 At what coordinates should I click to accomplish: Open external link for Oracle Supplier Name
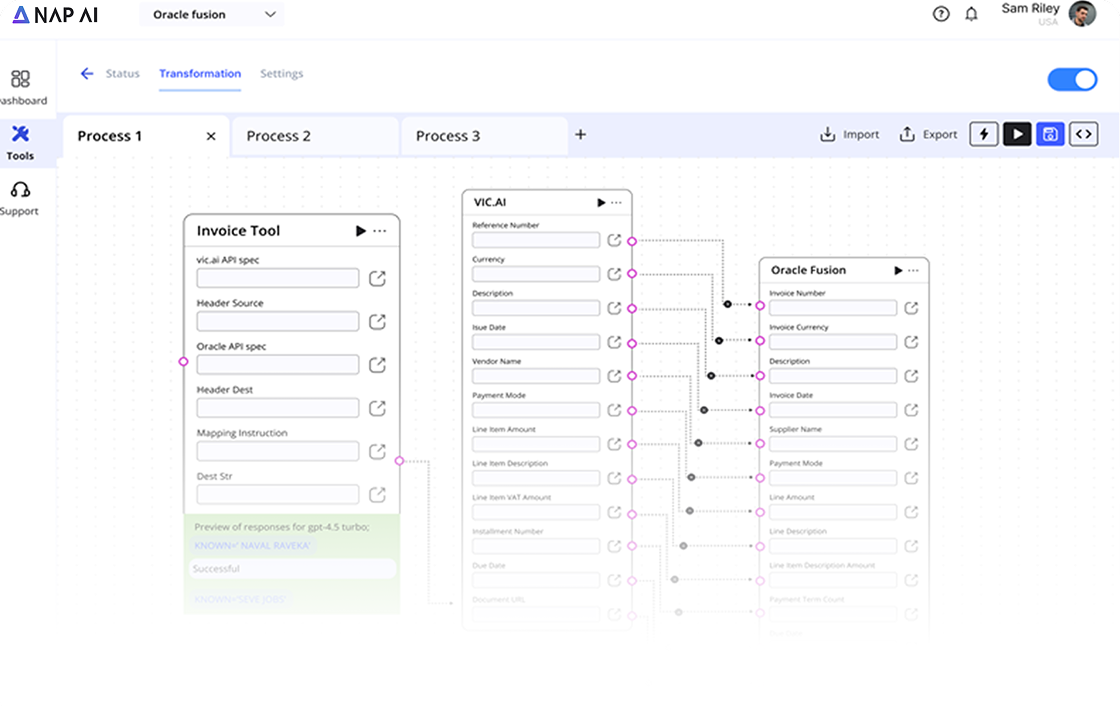pos(911,444)
